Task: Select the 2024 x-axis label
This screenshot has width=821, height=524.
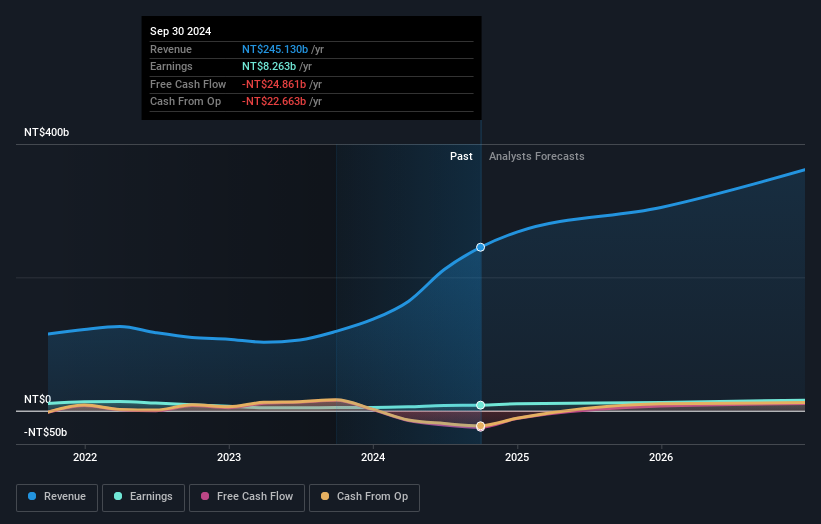Action: 373,457
